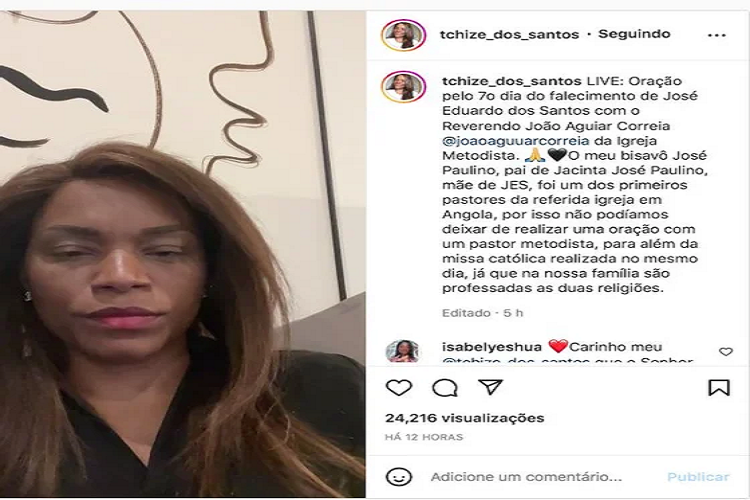
Task: Open tchize_dos_santos username in header
Action: pyautogui.click(x=509, y=34)
